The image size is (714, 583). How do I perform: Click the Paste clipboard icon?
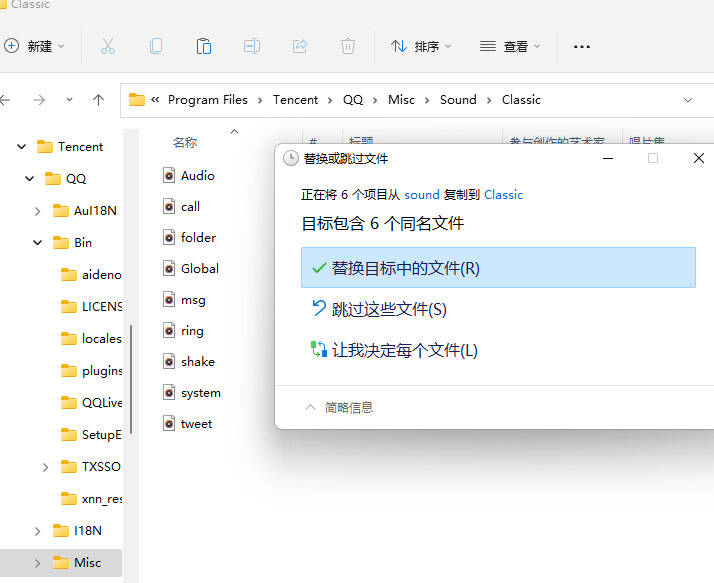pos(204,46)
